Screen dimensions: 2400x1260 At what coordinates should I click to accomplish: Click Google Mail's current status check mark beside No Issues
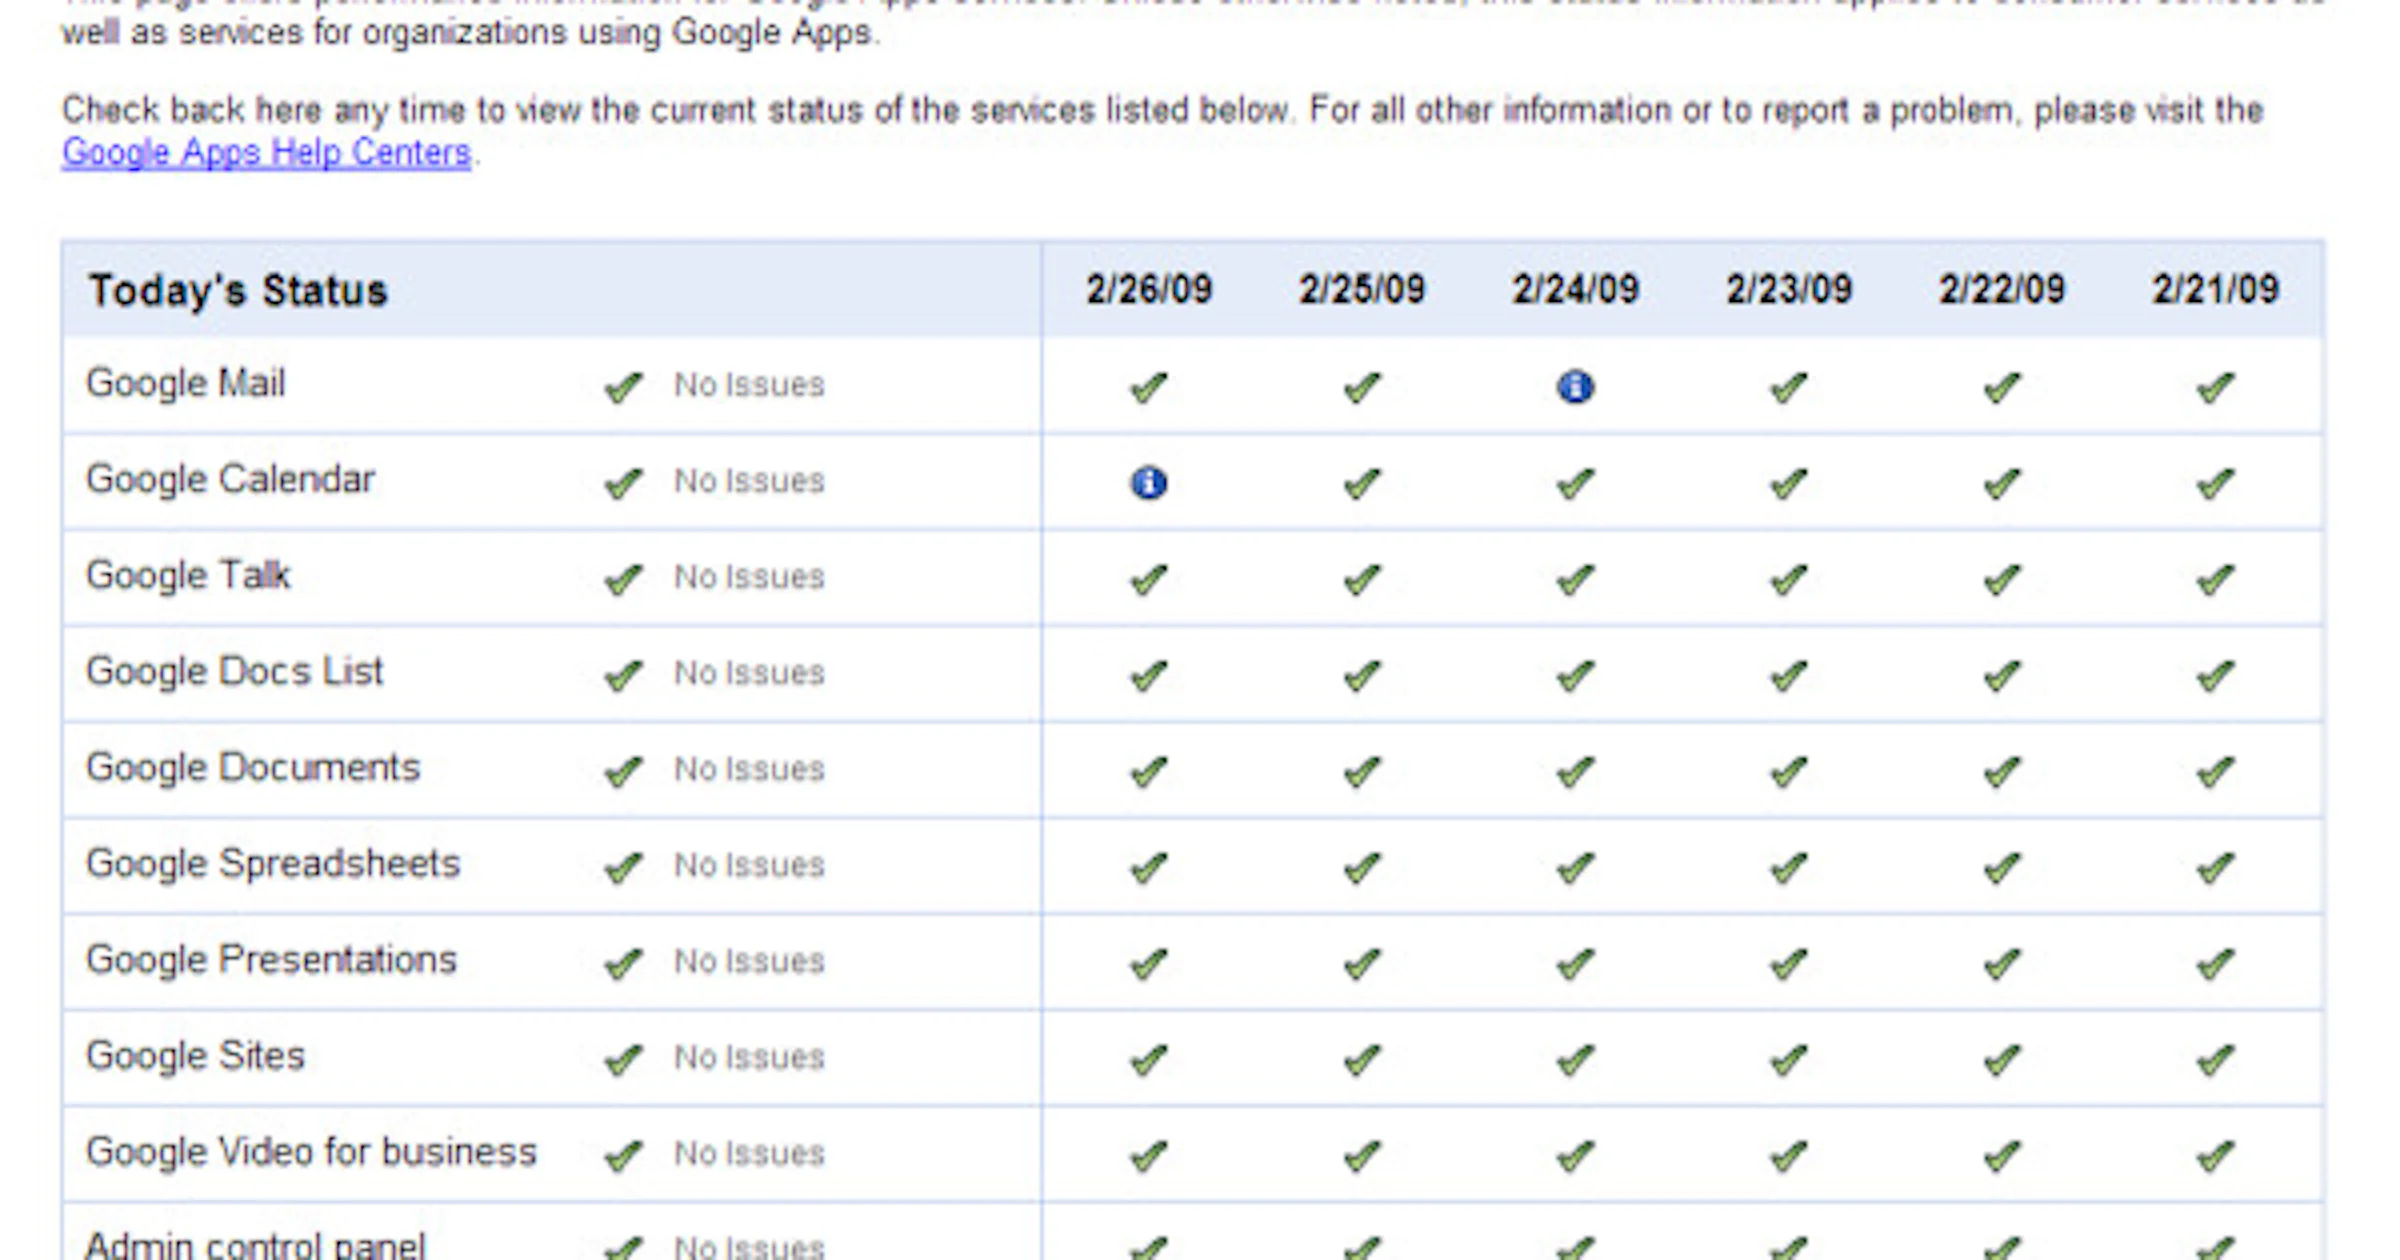(x=623, y=386)
